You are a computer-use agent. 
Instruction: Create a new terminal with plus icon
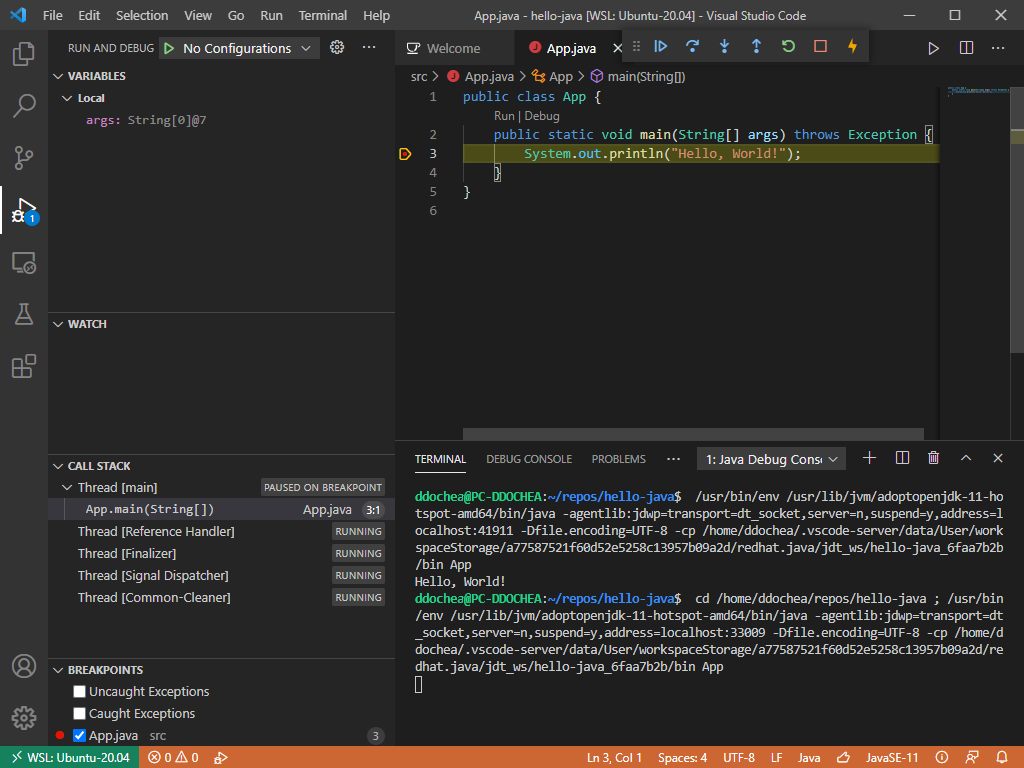click(x=869, y=458)
